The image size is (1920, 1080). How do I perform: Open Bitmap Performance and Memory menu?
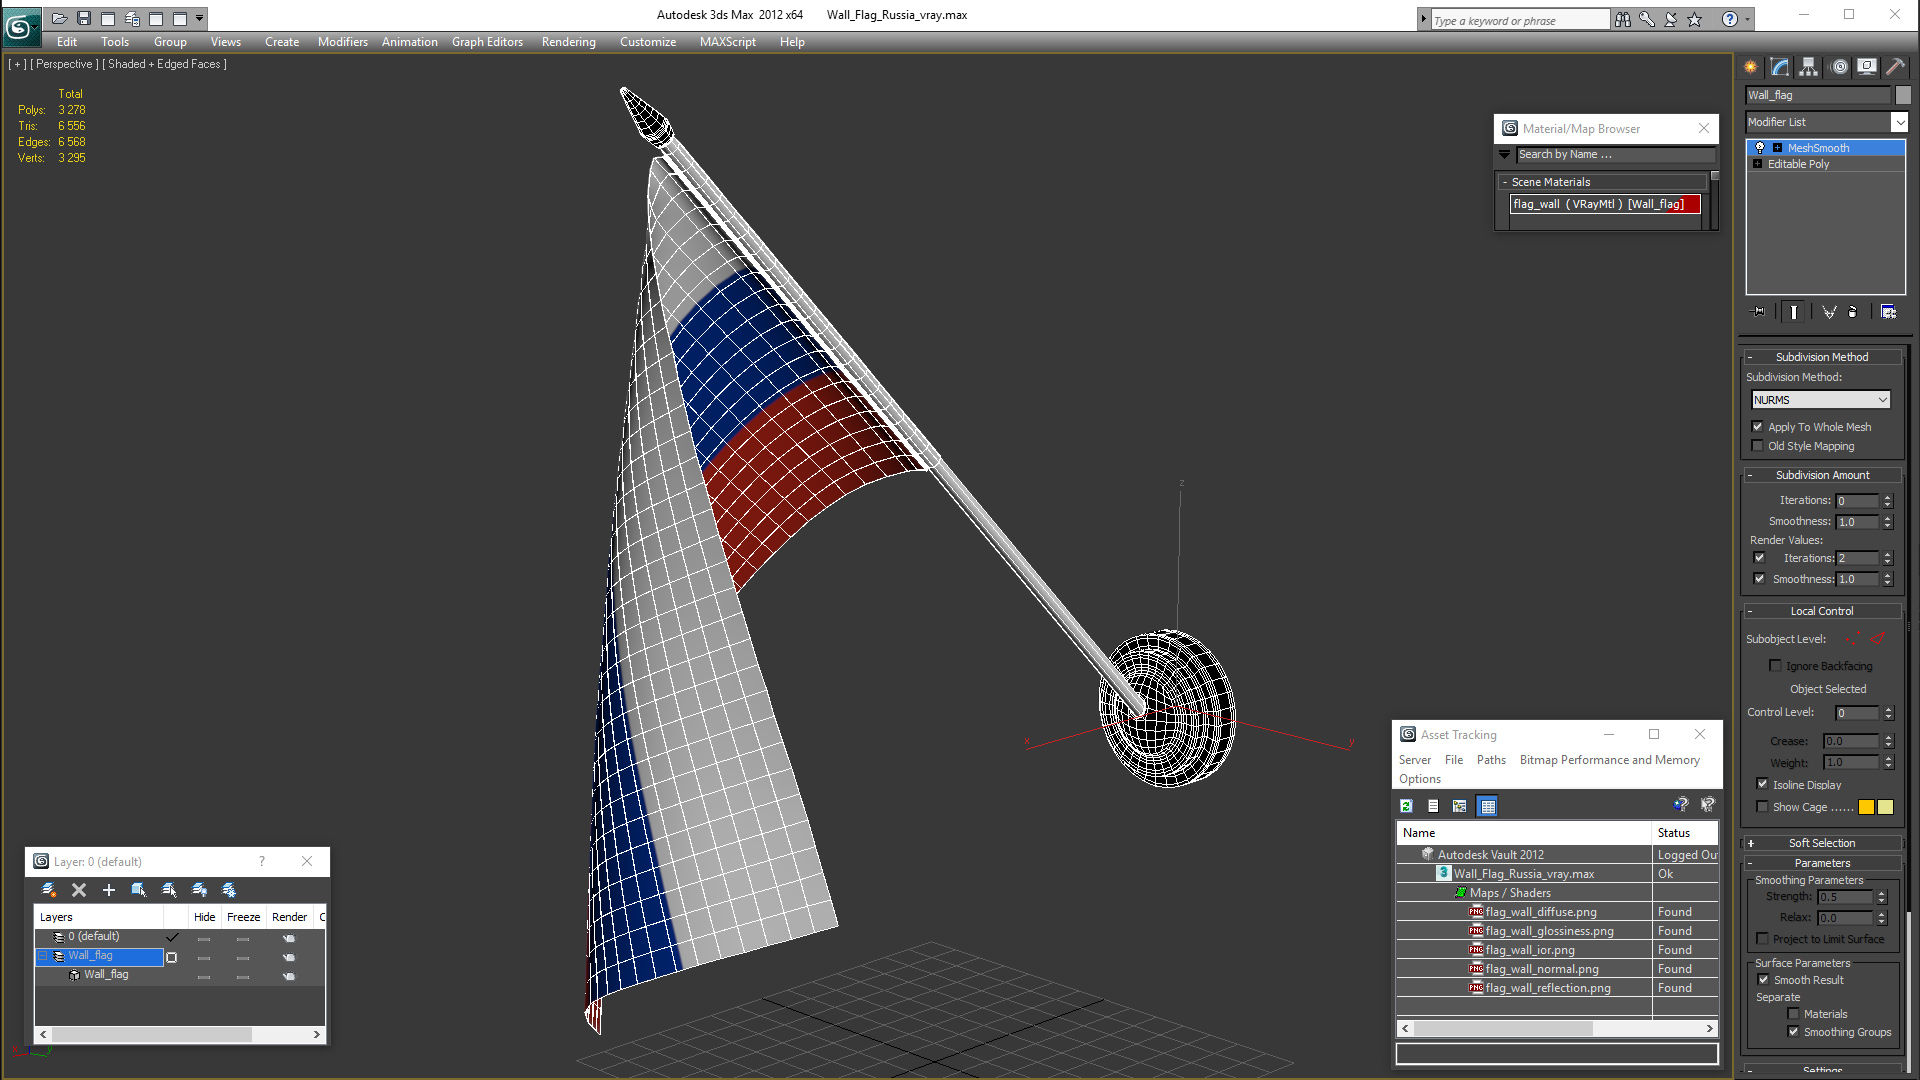coord(1609,760)
